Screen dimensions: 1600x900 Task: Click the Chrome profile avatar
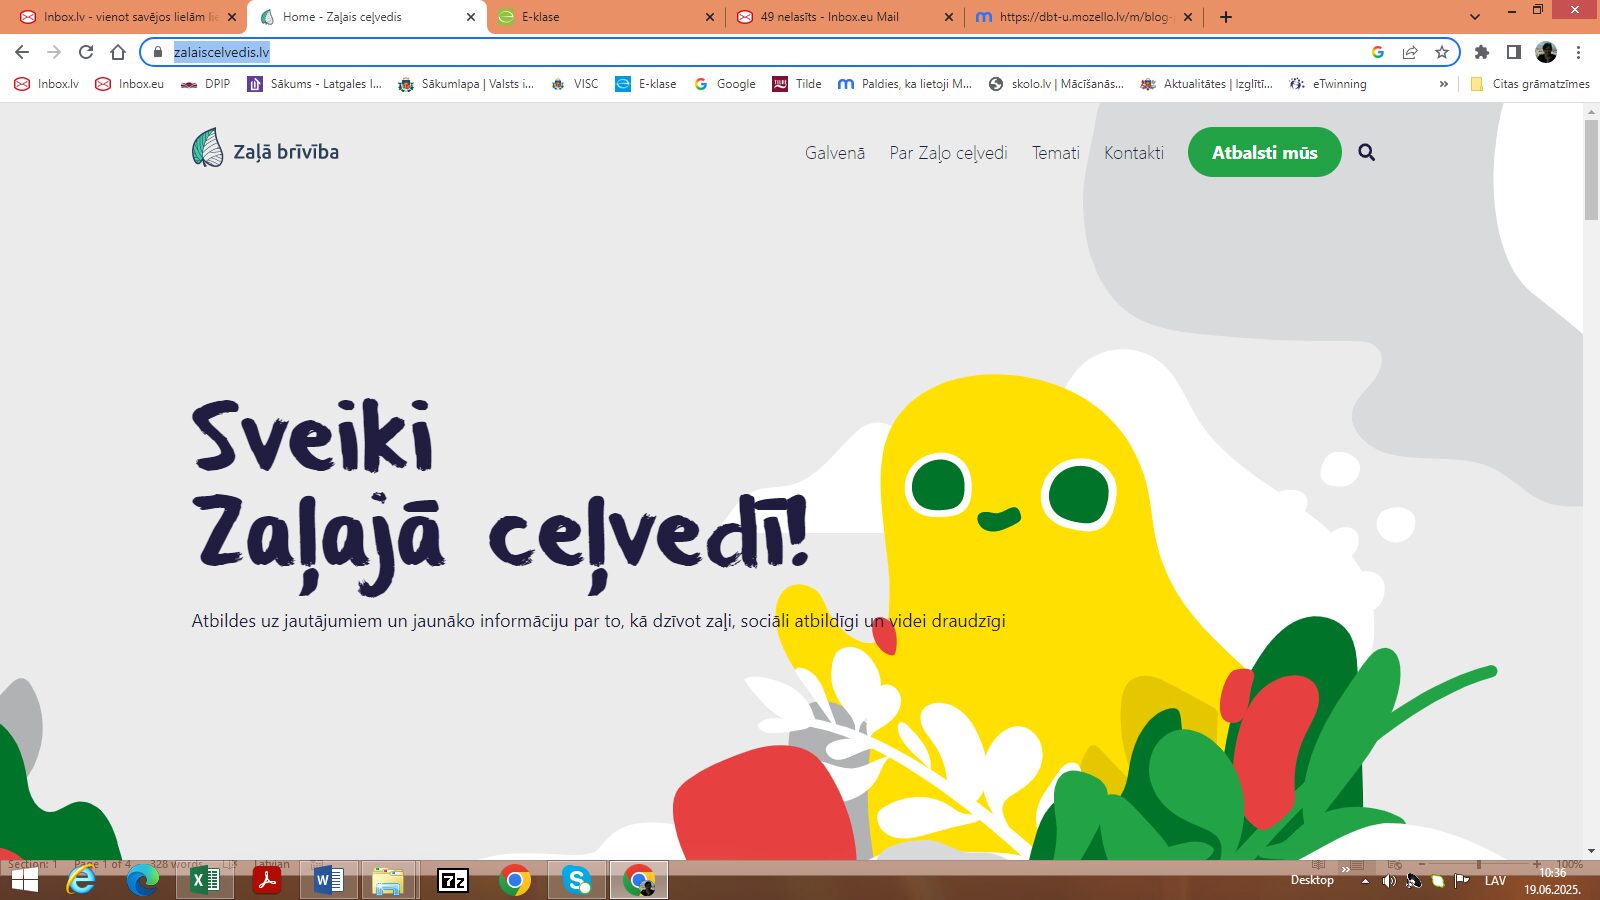[1546, 52]
